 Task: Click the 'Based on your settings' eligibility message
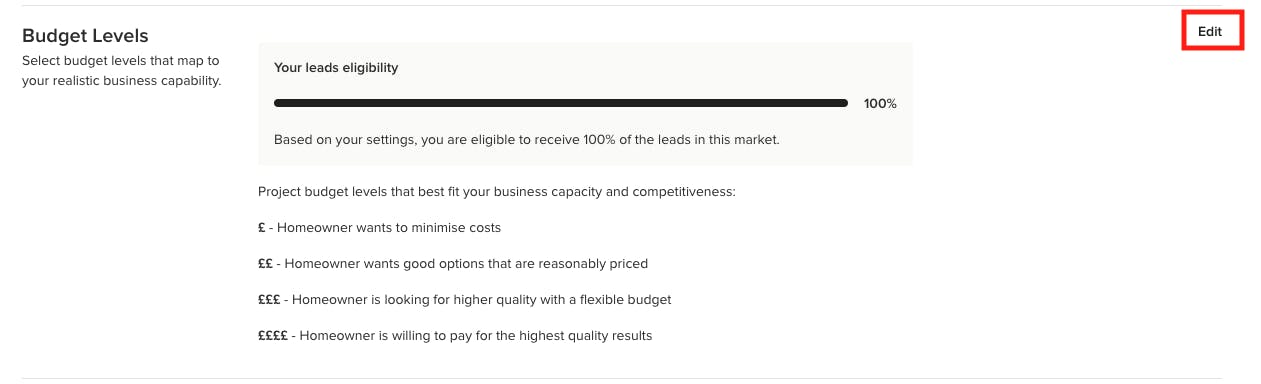[526, 140]
